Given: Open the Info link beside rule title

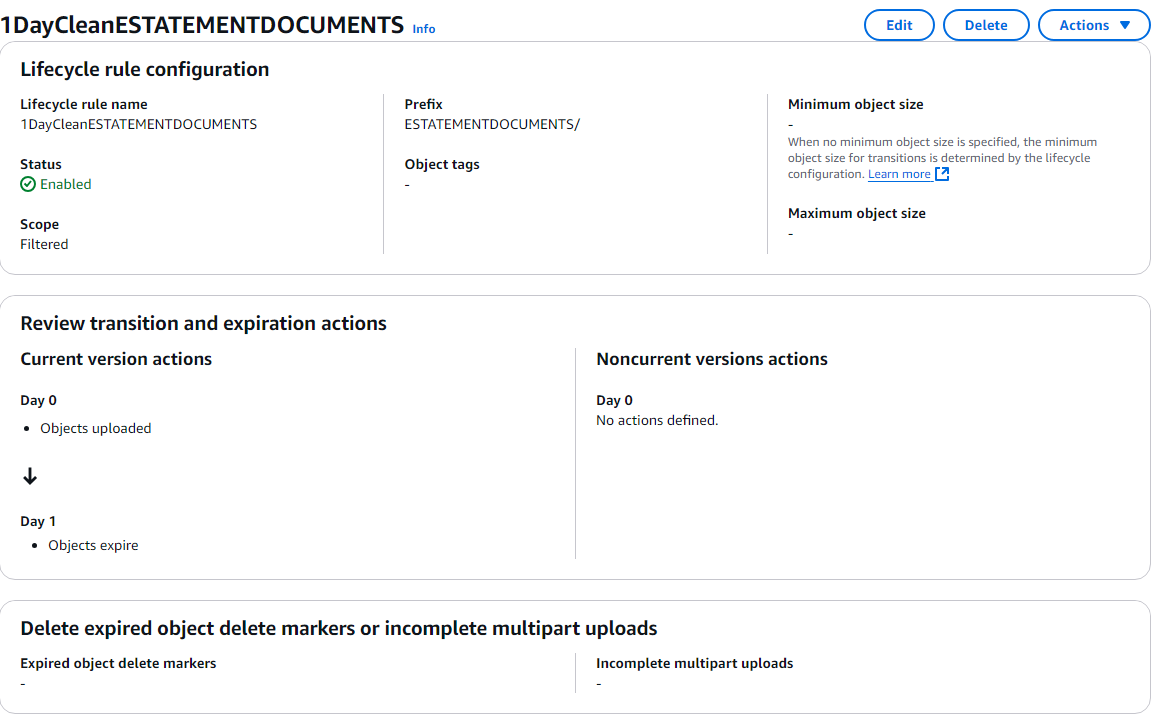Looking at the screenshot, I should coord(423,29).
